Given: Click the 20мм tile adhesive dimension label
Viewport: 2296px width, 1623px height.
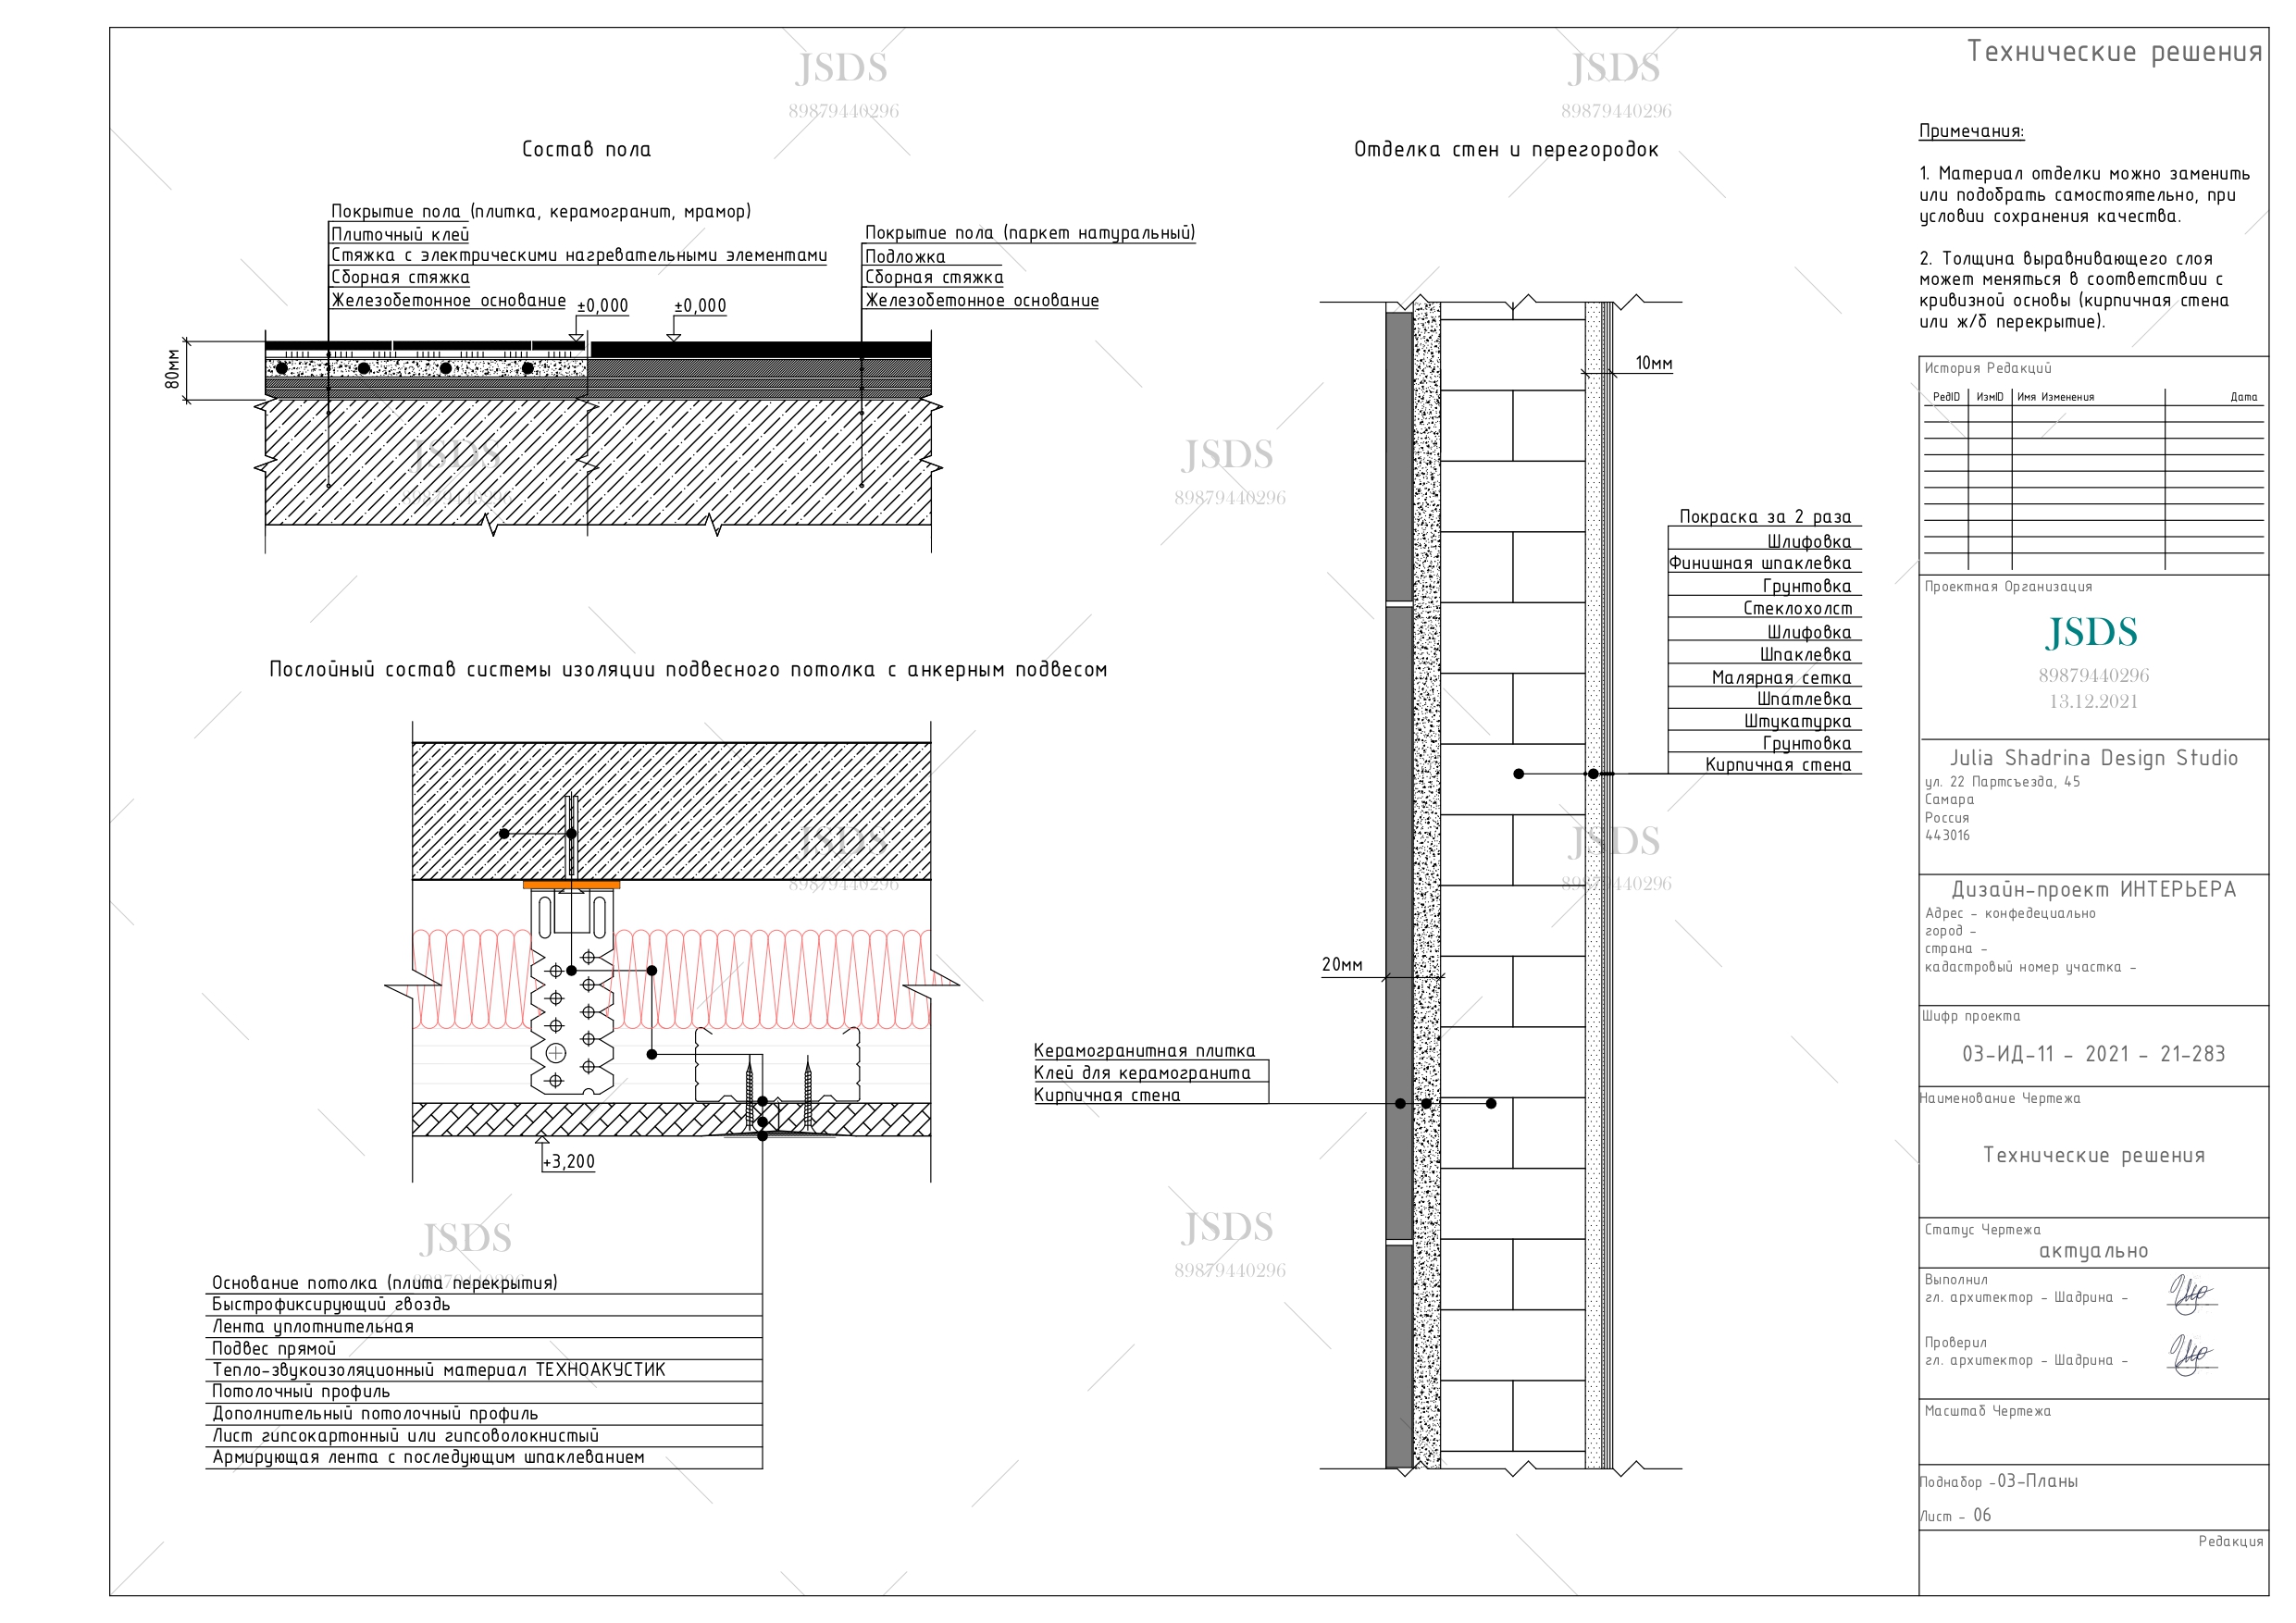Looking at the screenshot, I should tap(1341, 965).
